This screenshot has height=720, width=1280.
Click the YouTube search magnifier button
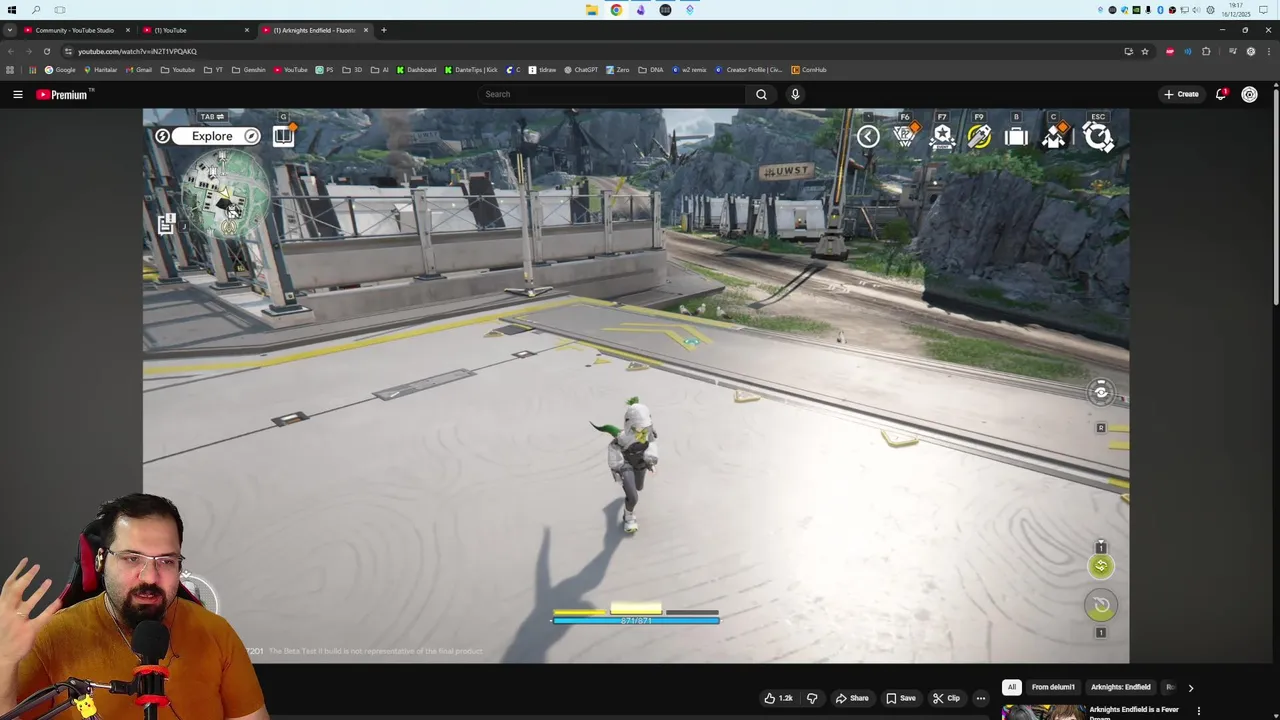point(761,94)
